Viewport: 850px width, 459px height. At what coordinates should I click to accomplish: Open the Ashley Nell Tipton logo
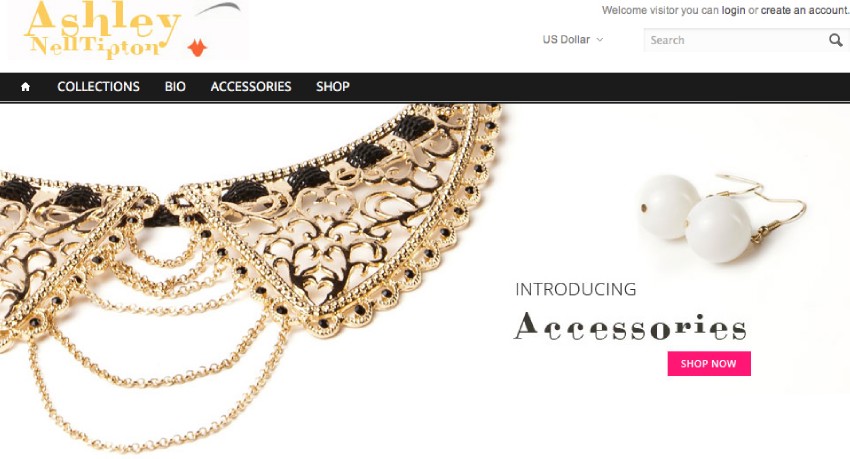pyautogui.click(x=128, y=30)
